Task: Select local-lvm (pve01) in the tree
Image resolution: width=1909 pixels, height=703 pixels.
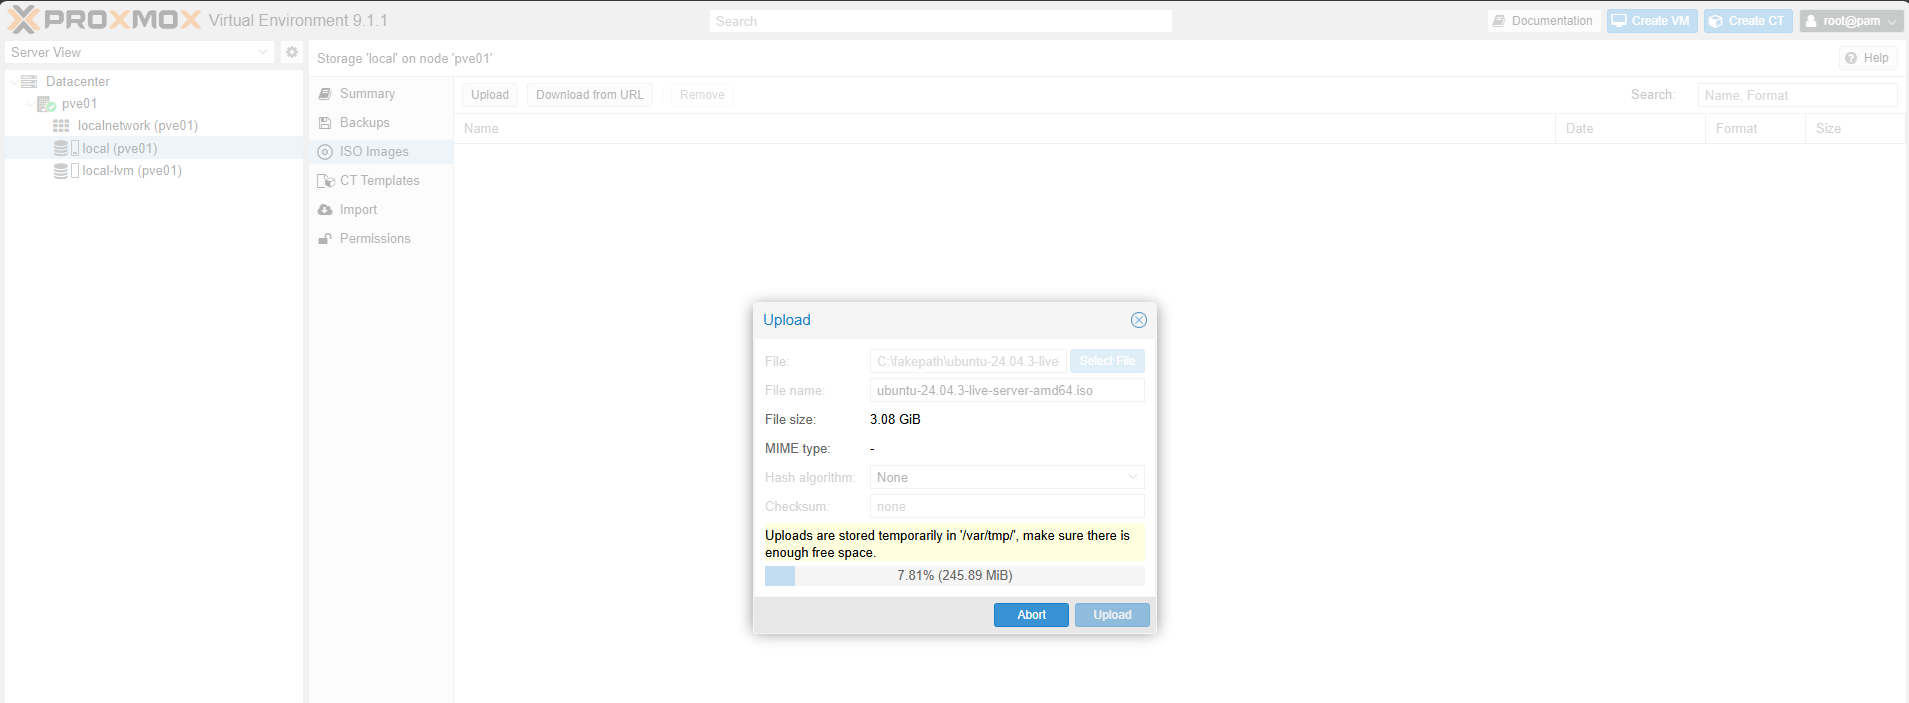Action: (154, 171)
